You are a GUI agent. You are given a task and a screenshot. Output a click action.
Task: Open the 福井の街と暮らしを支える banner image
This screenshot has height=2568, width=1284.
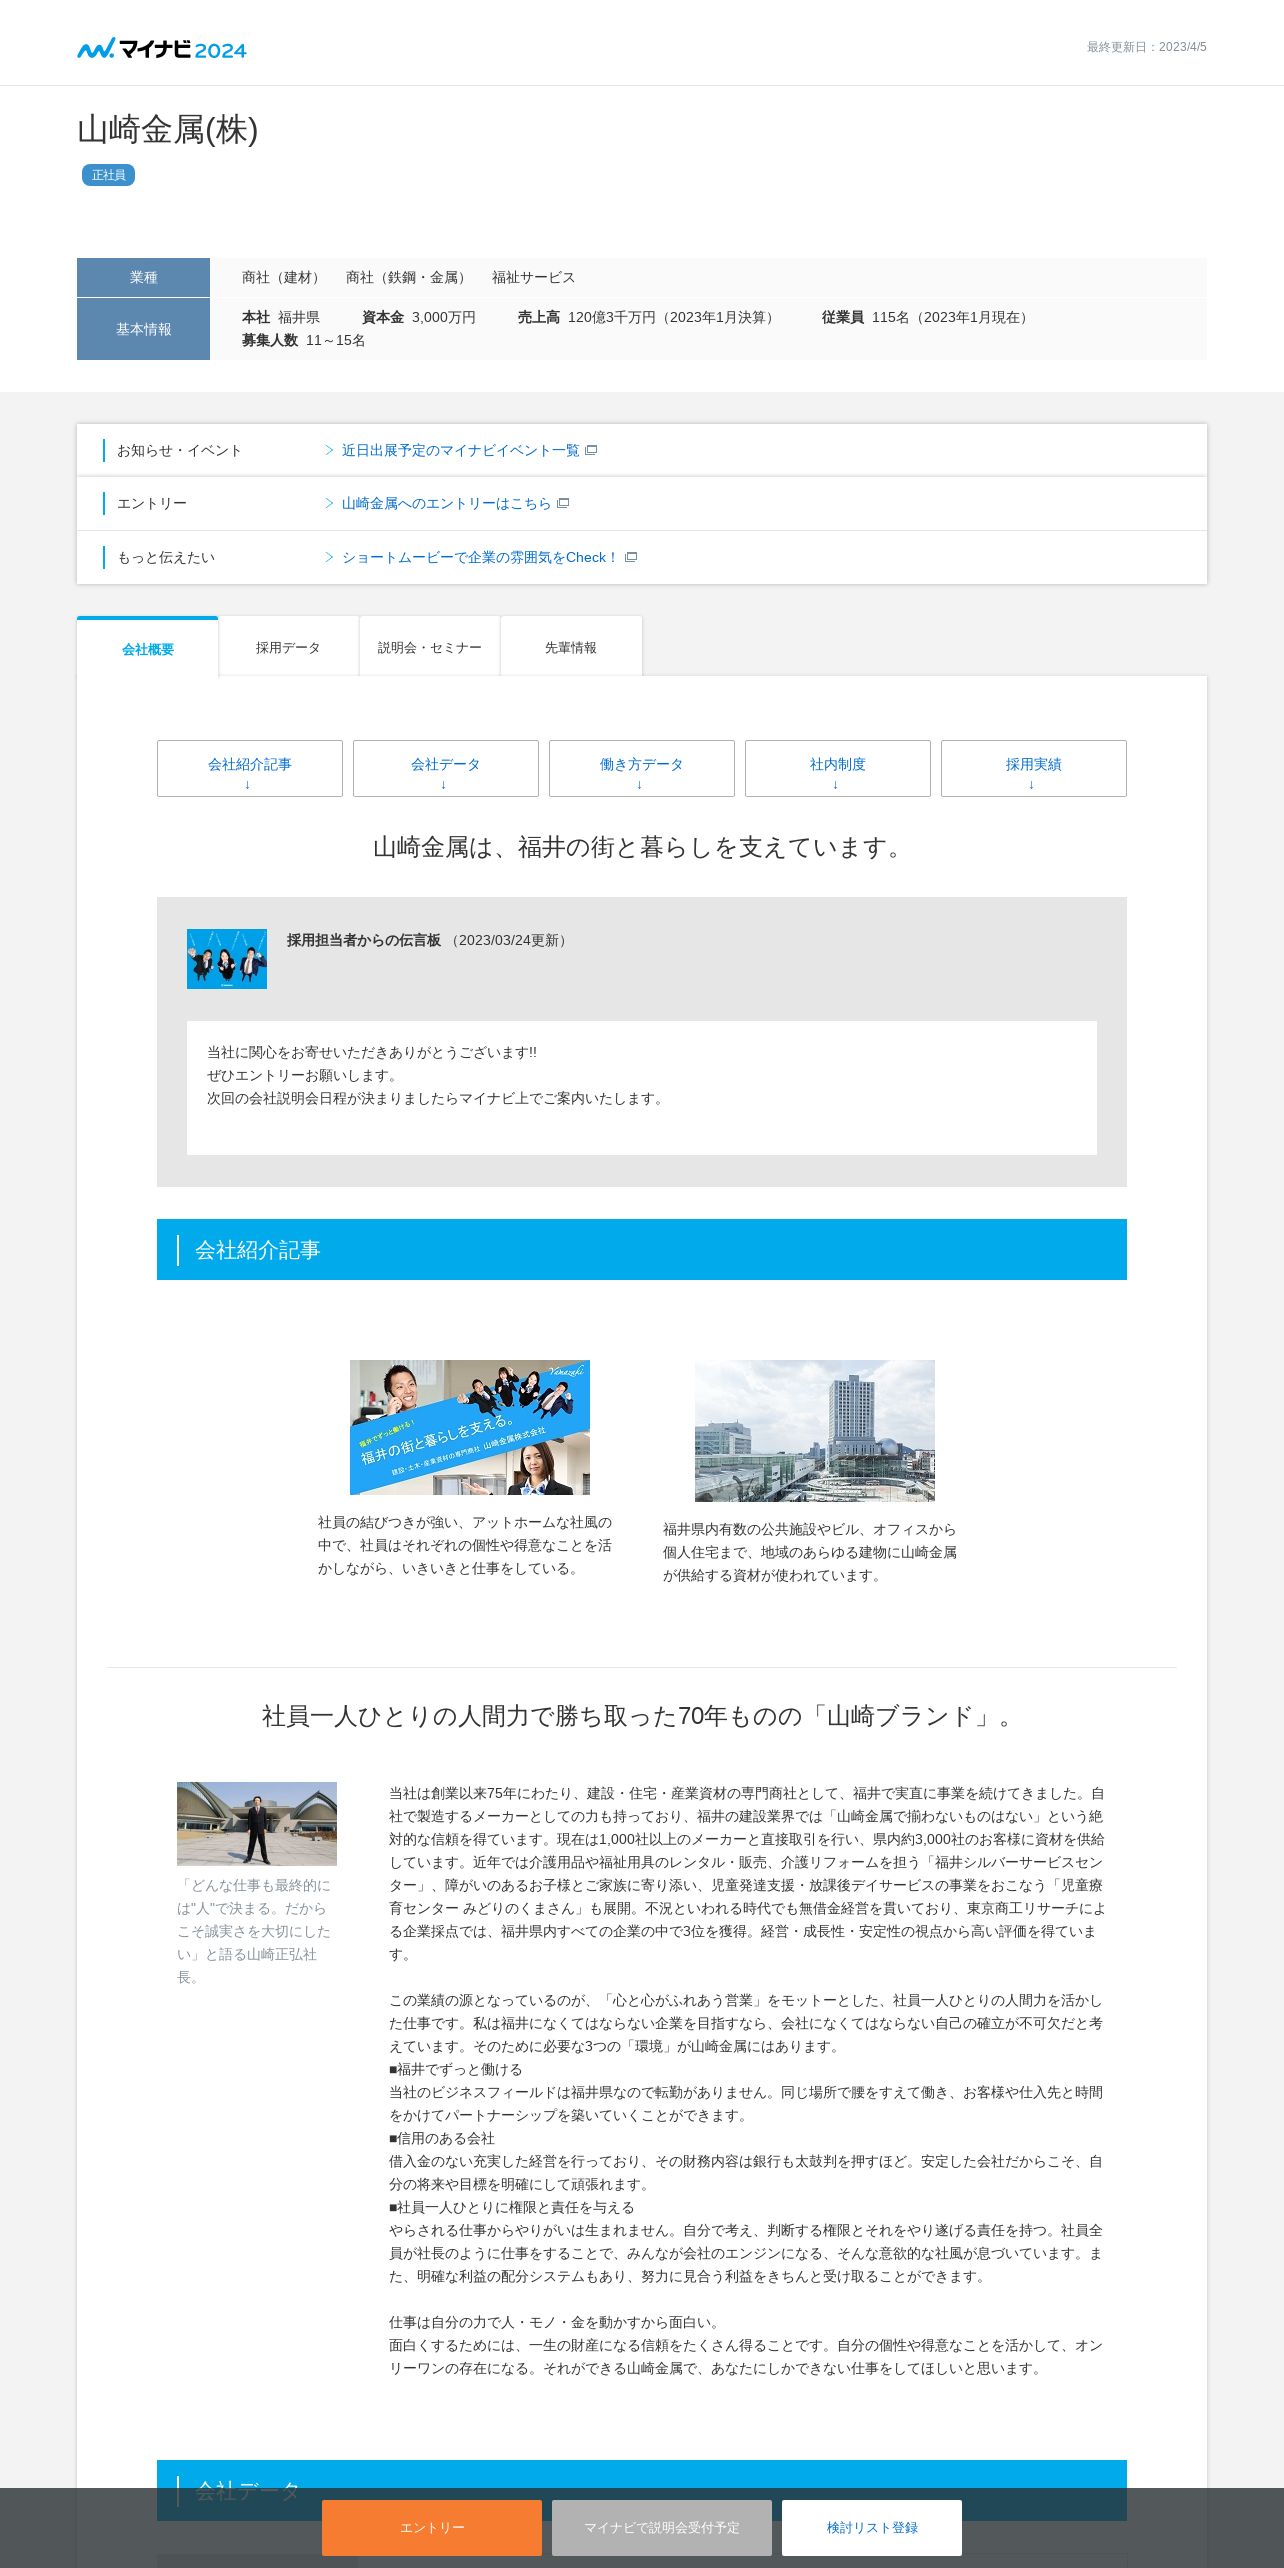pyautogui.click(x=470, y=1427)
